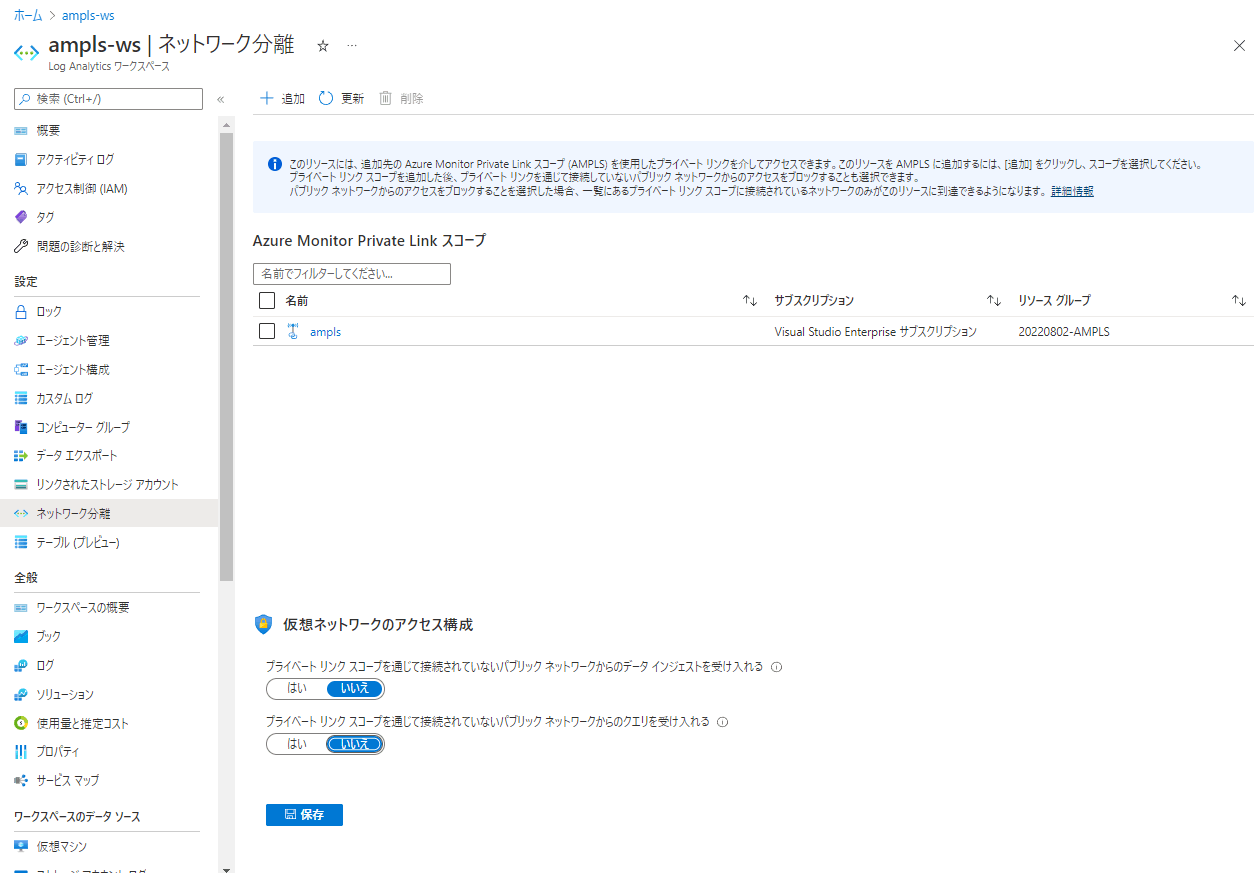Click the ワークスペースの概要 icon
1260x873 pixels.
click(x=21, y=608)
